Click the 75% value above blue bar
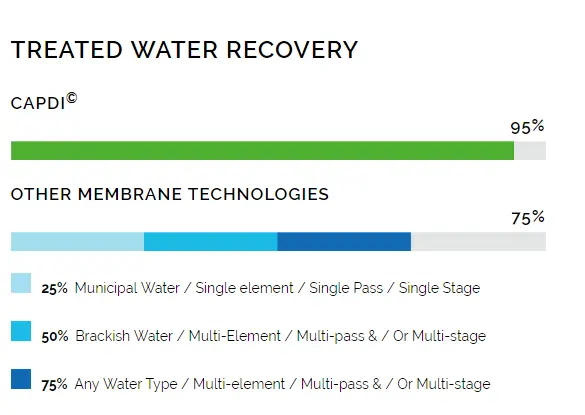Image resolution: width=585 pixels, height=415 pixels. [528, 218]
